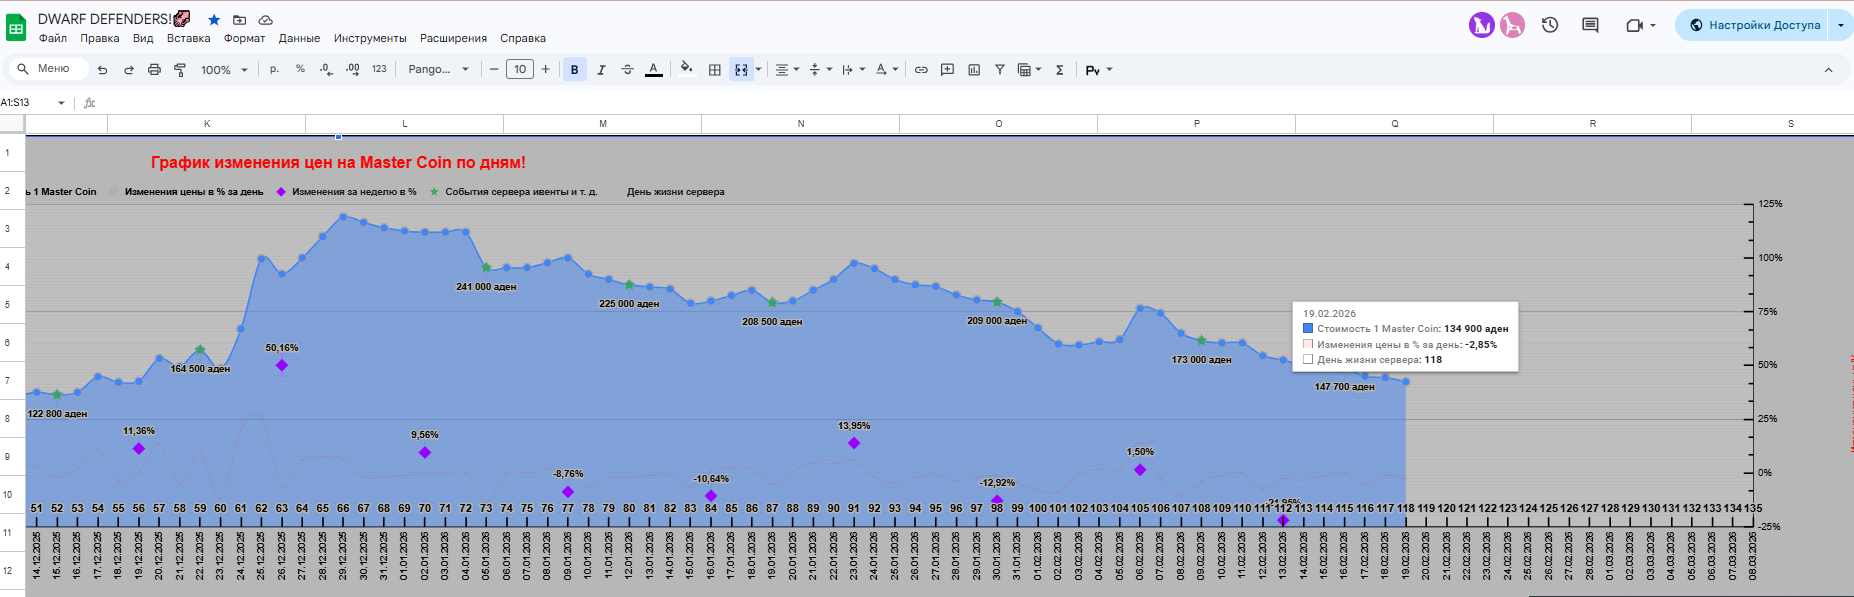Open version history clock icon
This screenshot has height=597, width=1854.
[1550, 25]
